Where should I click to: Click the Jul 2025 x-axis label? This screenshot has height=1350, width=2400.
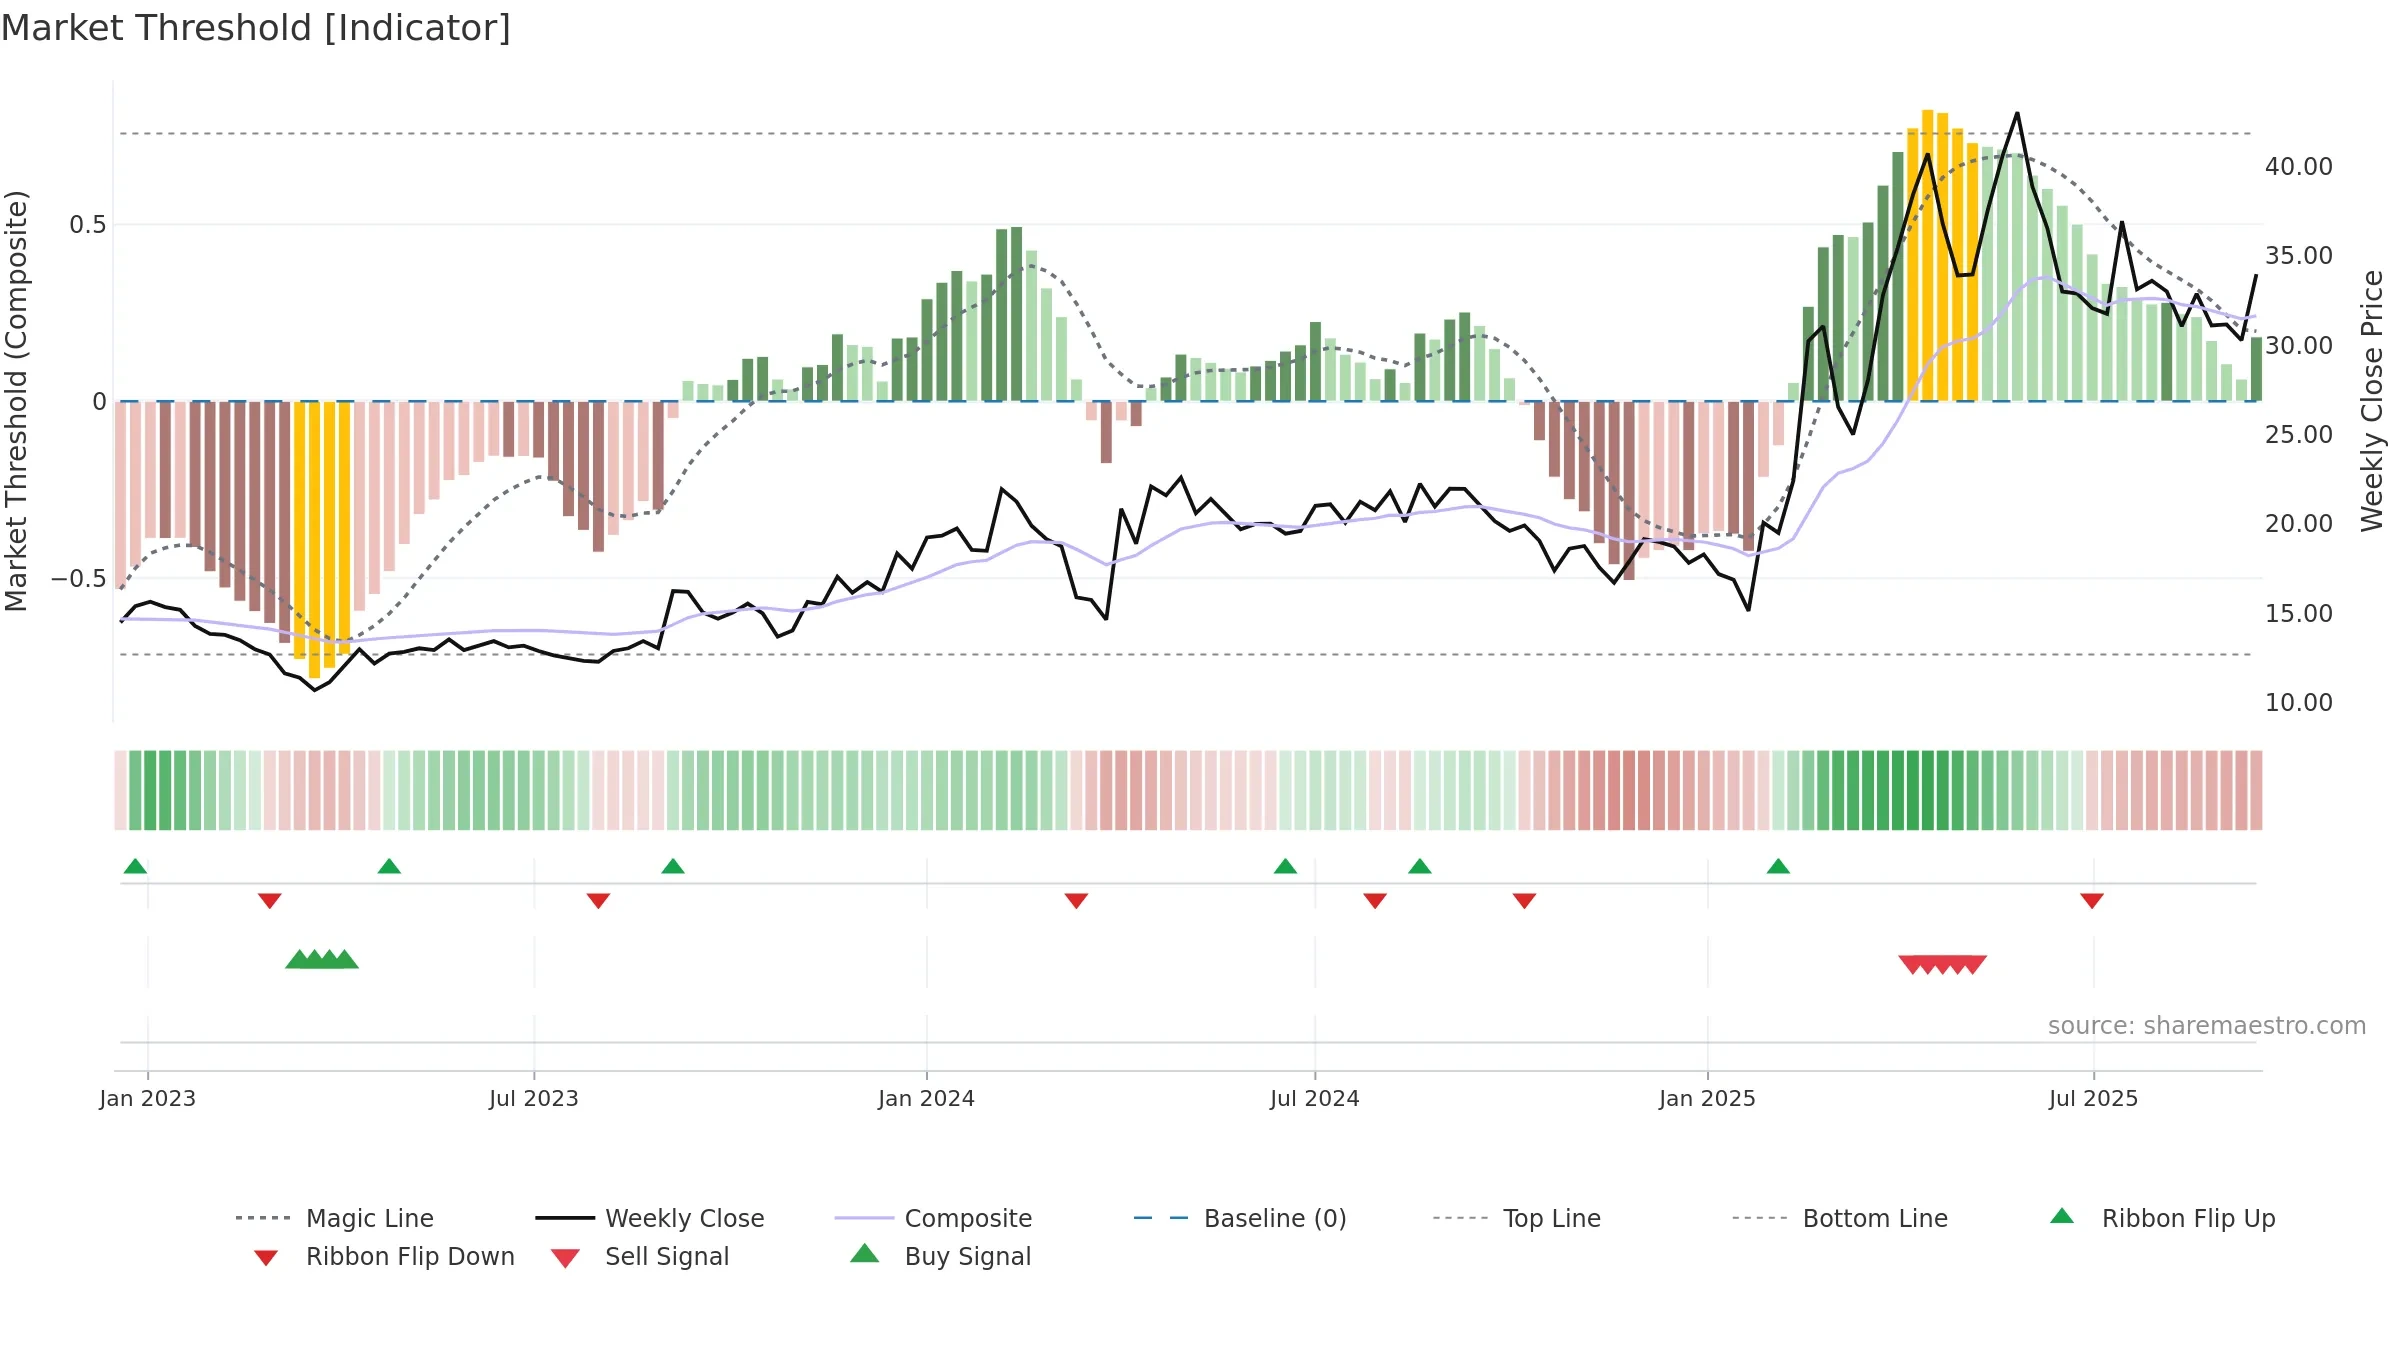coord(2094,1098)
